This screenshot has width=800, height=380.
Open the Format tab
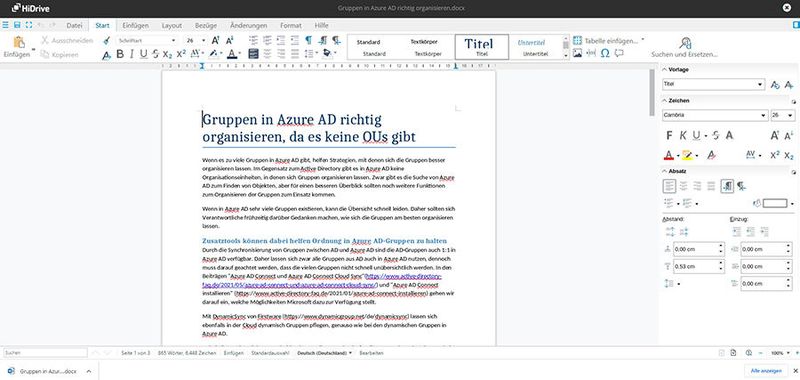pos(291,25)
